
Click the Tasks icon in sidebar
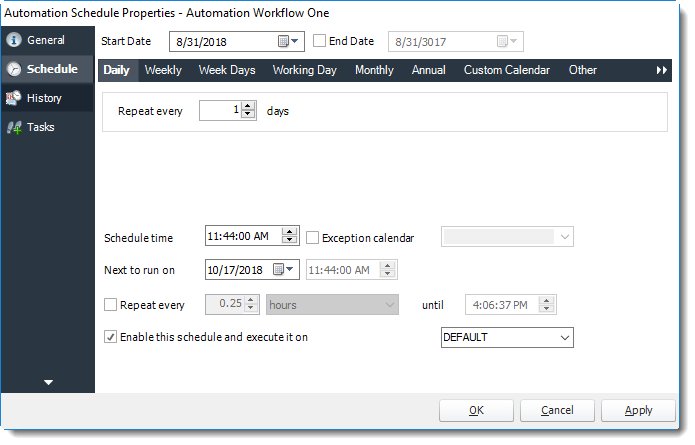15,128
